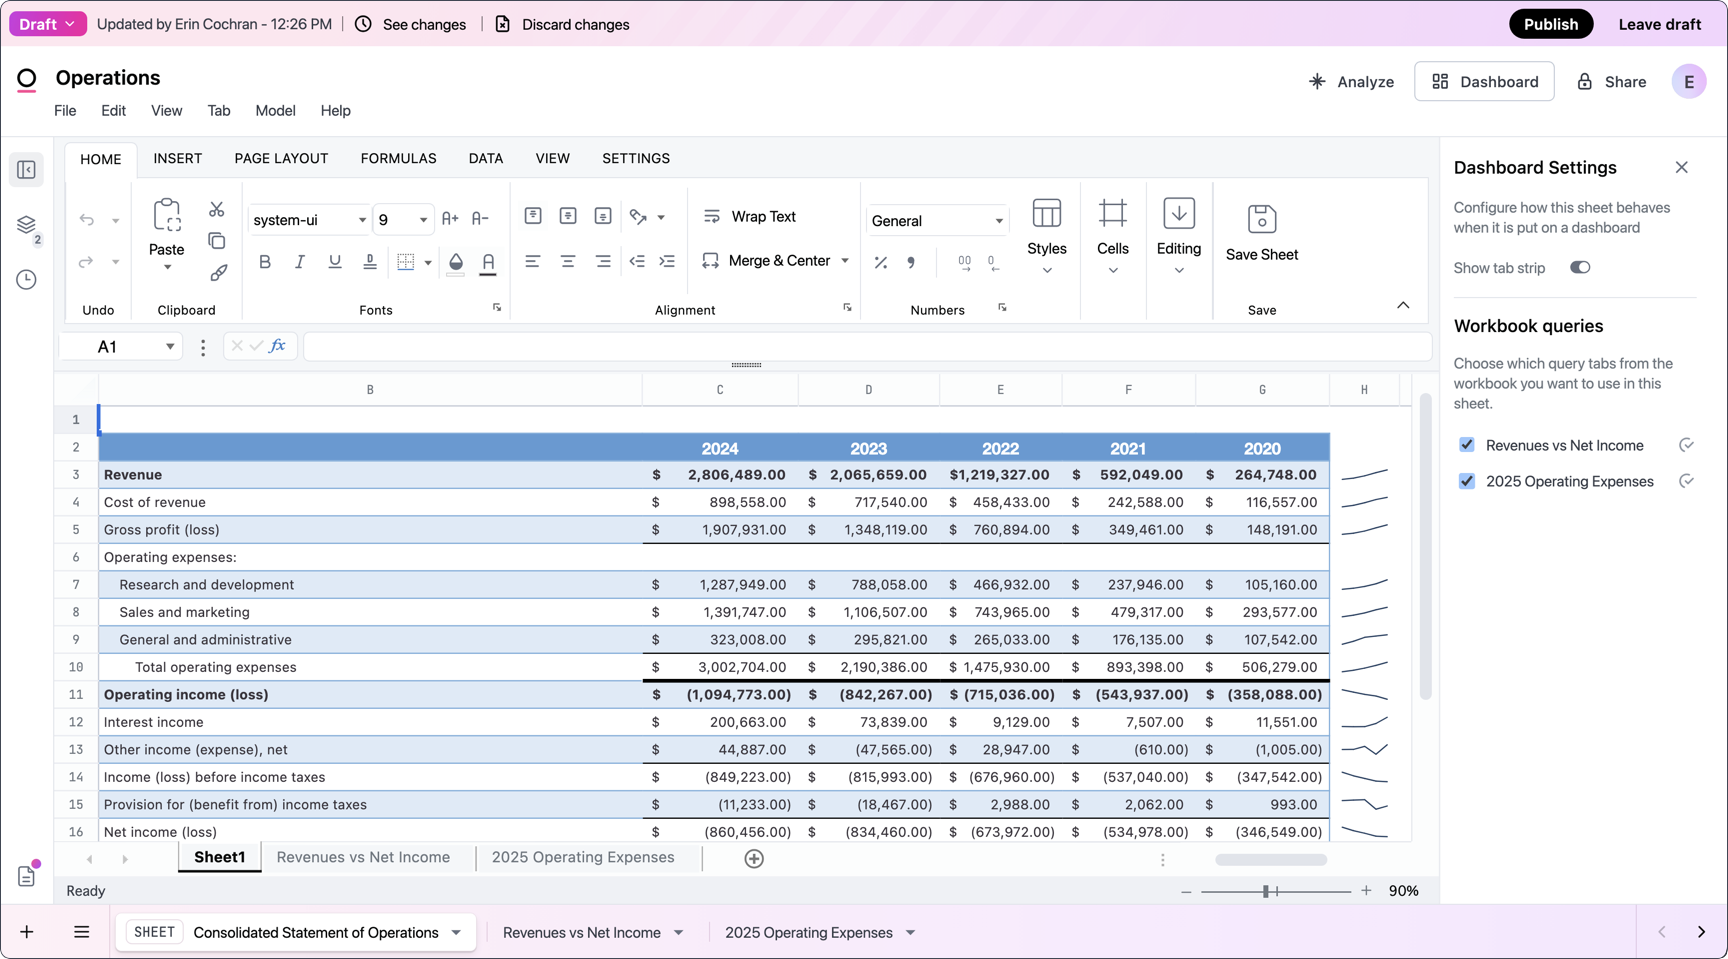Click the fill color bucket icon
This screenshot has height=959, width=1728.
tap(456, 262)
